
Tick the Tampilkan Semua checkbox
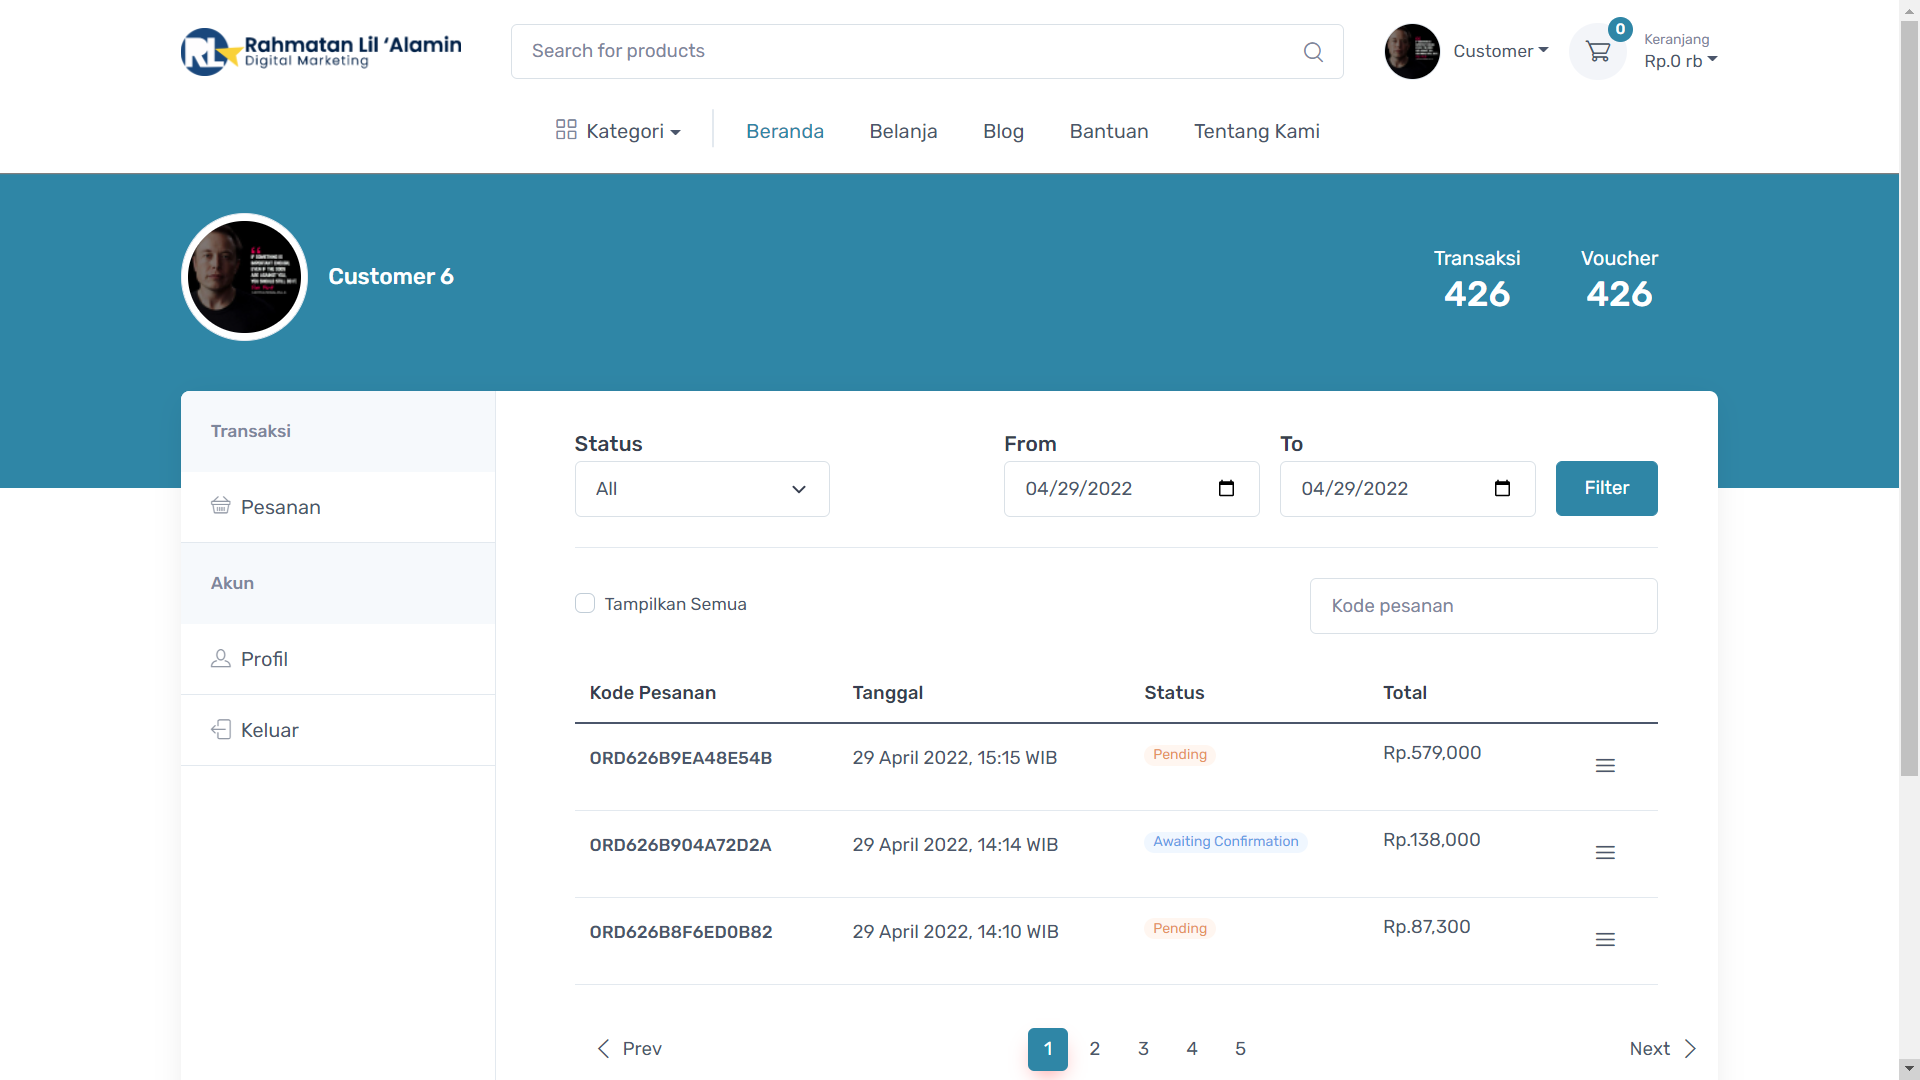[x=585, y=603]
